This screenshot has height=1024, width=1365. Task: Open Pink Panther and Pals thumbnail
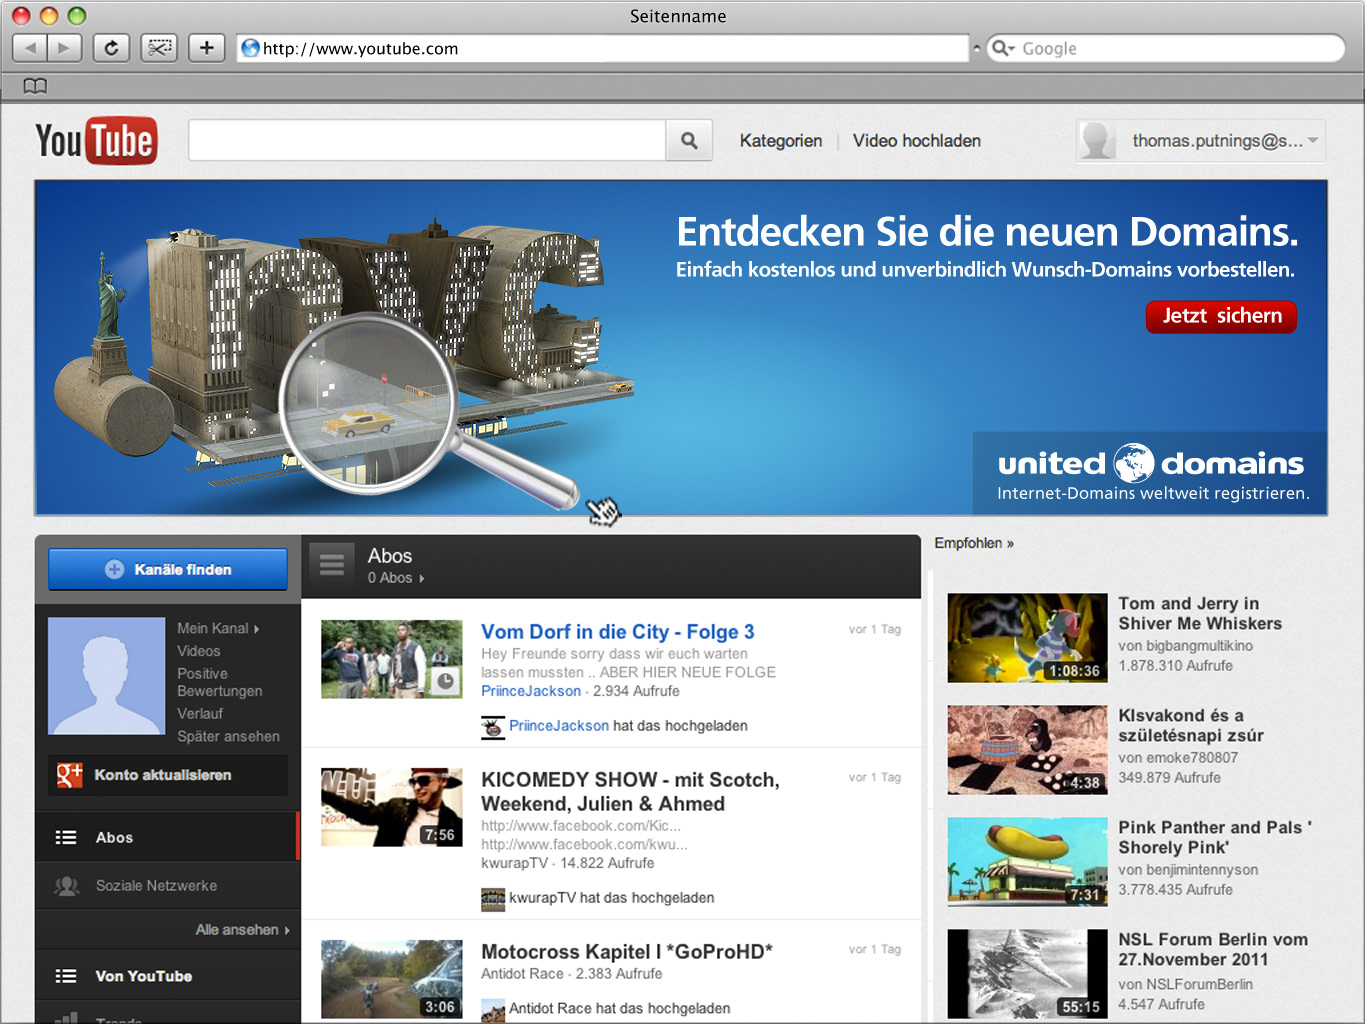pos(1027,862)
